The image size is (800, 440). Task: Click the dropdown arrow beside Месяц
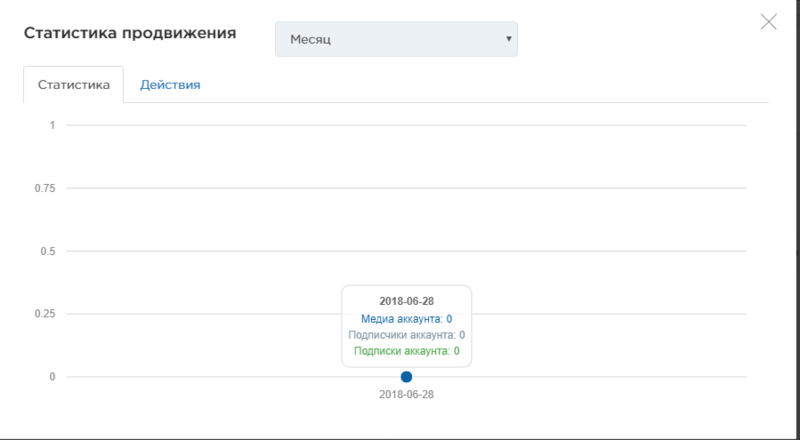pyautogui.click(x=508, y=40)
